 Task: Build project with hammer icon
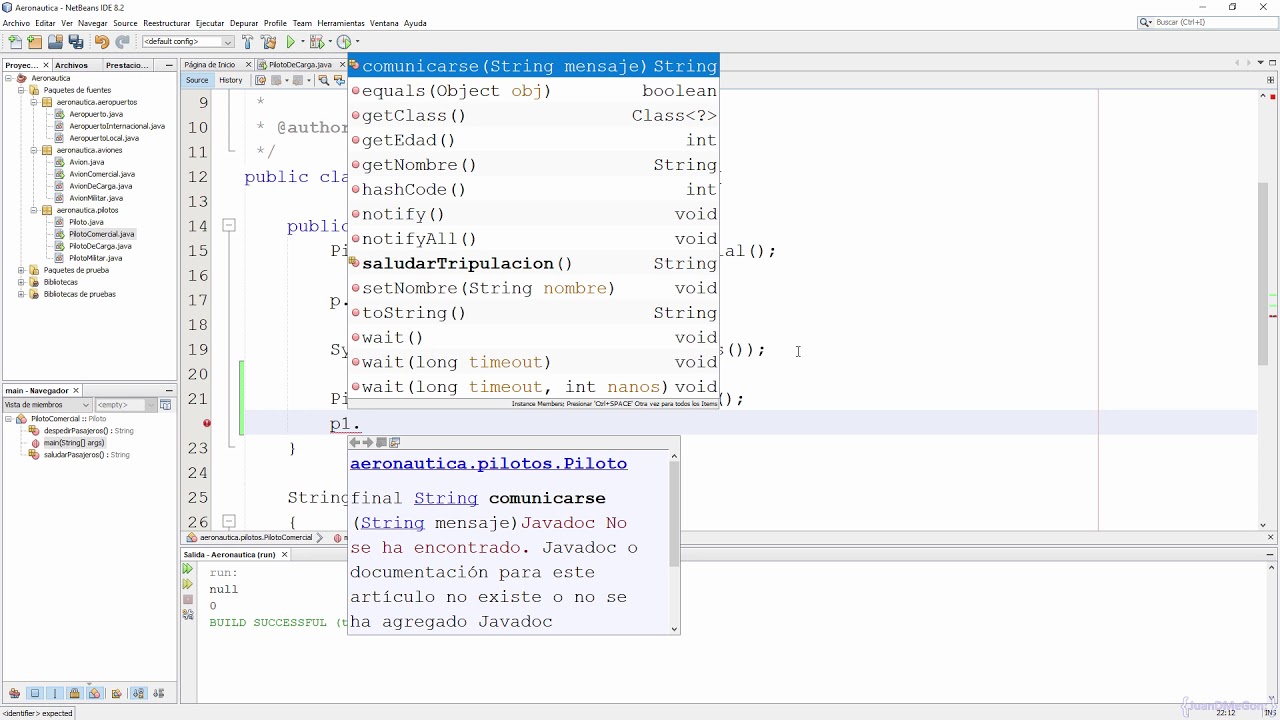coord(248,42)
